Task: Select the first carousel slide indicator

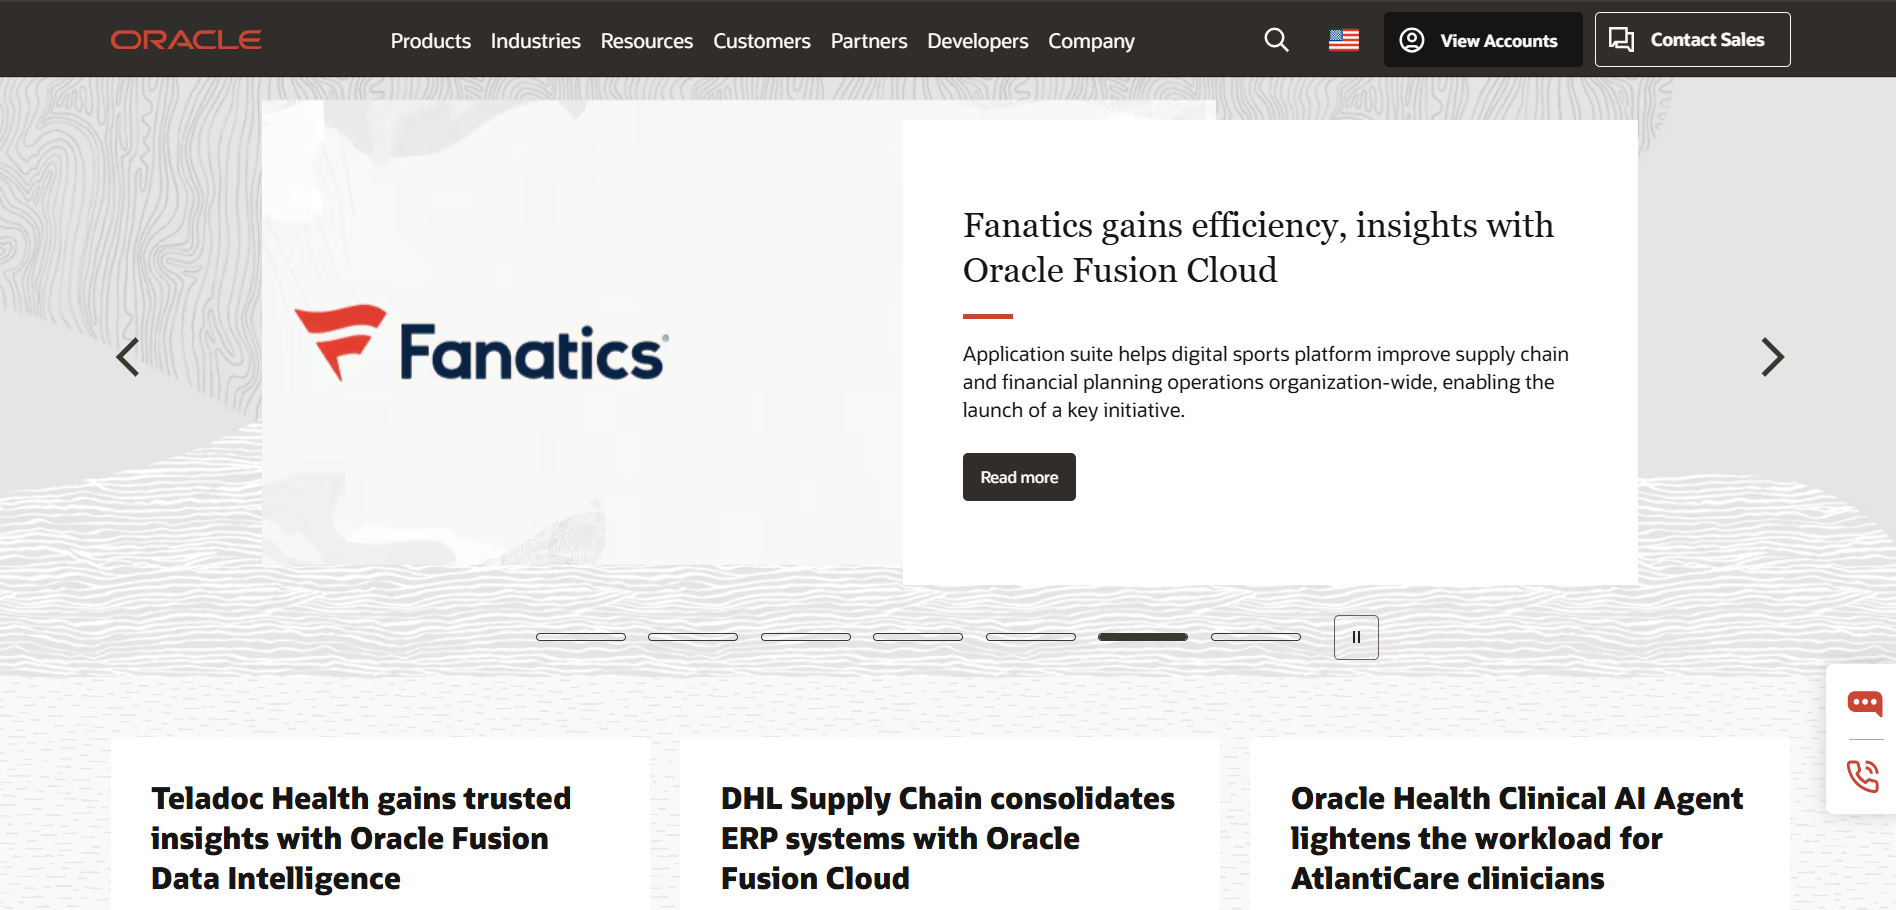Action: pyautogui.click(x=580, y=637)
